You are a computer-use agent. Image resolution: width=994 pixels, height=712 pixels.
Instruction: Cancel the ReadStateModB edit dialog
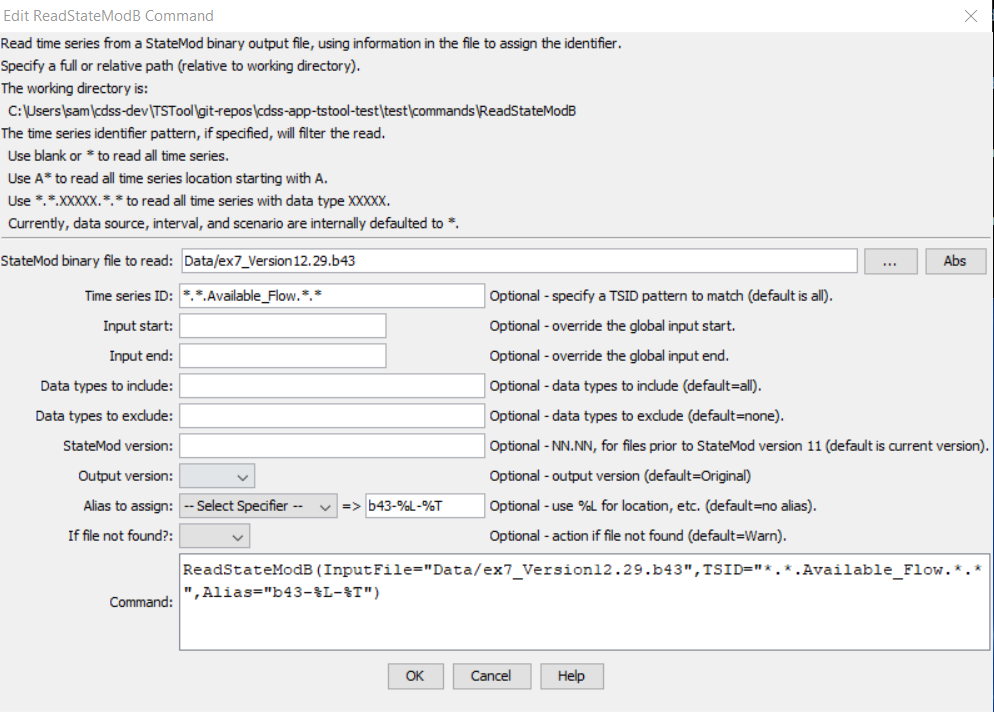pos(491,676)
